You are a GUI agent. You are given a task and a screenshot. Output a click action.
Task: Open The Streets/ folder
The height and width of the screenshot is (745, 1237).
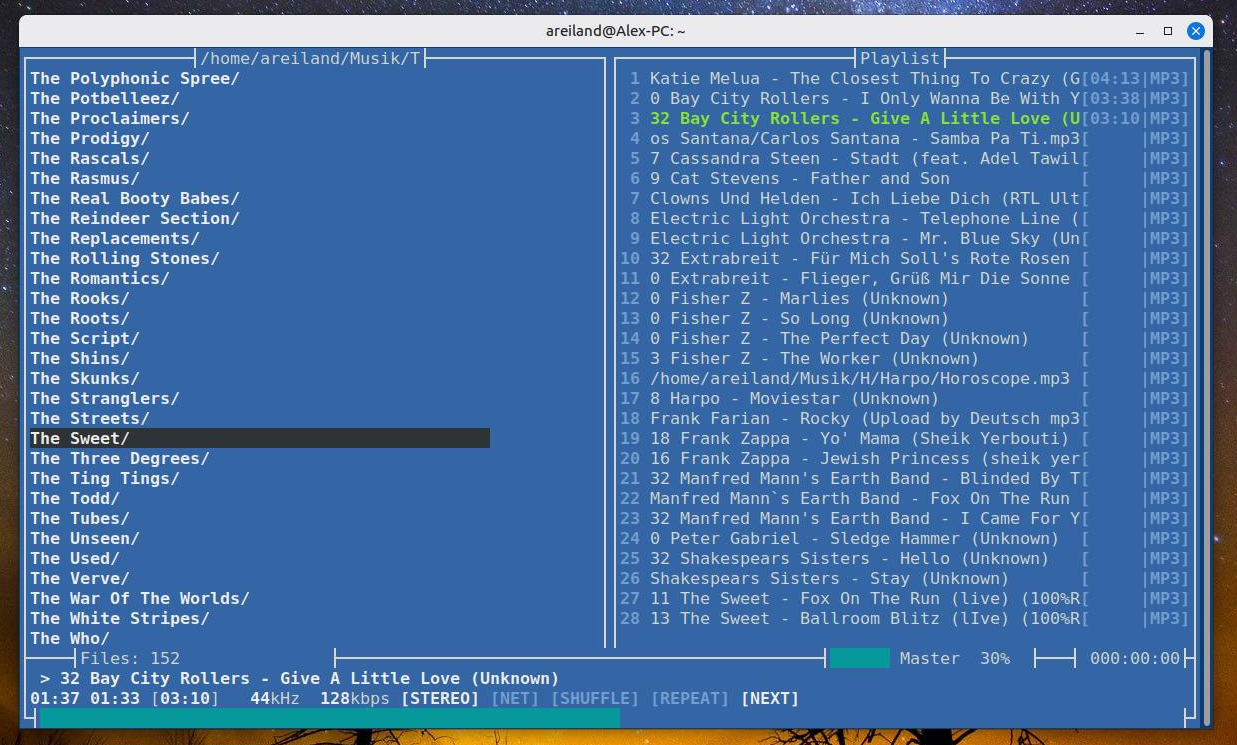tap(90, 418)
